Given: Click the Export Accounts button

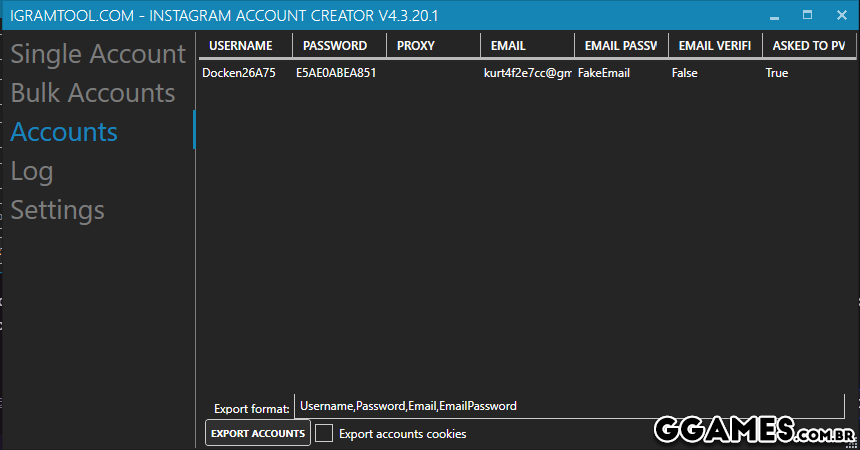Looking at the screenshot, I should 257,433.
